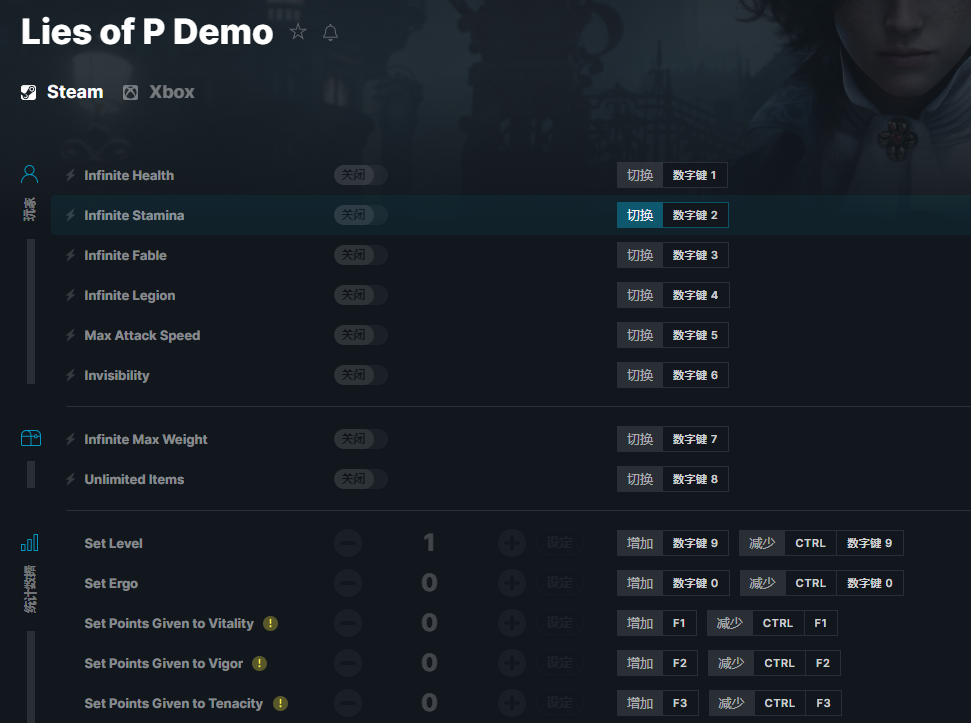The height and width of the screenshot is (723, 971).
Task: Click 减少 hotkey button for Vigor
Action: [x=731, y=663]
